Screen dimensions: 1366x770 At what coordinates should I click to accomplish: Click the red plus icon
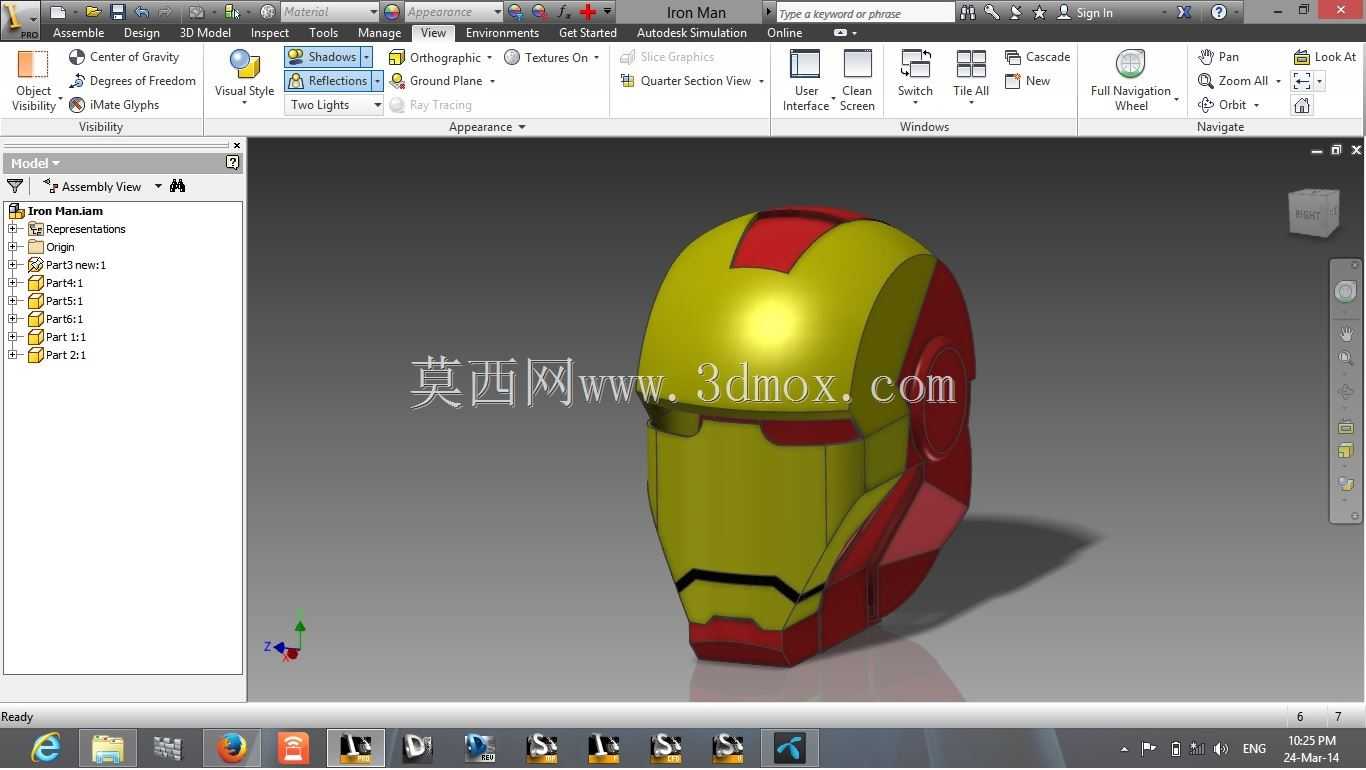click(x=588, y=12)
